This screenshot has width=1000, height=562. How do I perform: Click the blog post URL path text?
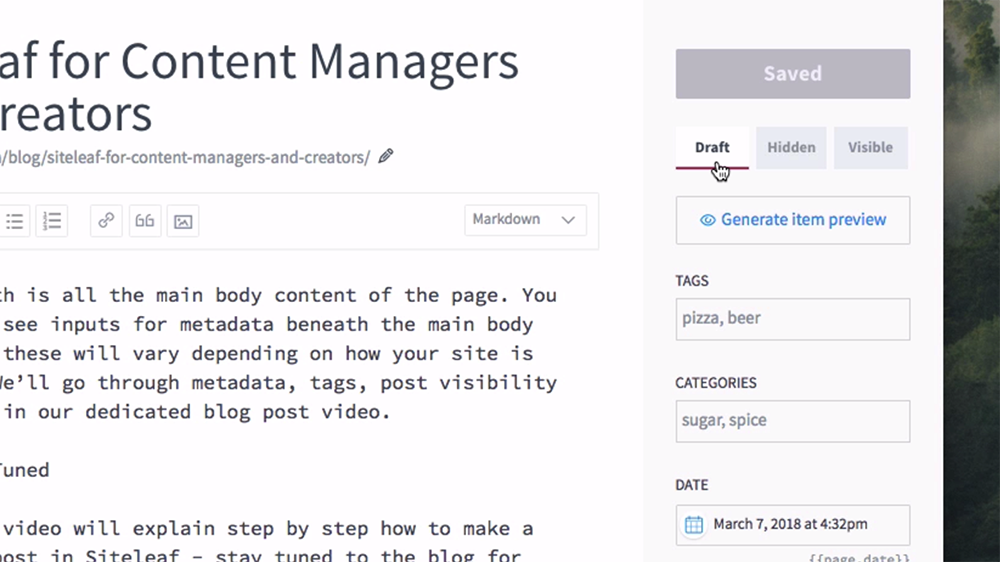point(185,158)
